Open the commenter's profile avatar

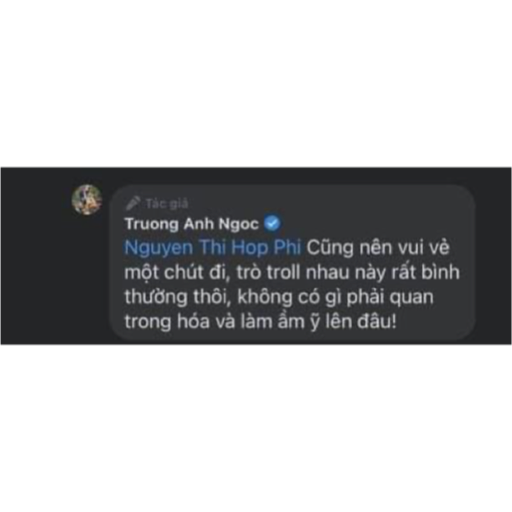87,200
